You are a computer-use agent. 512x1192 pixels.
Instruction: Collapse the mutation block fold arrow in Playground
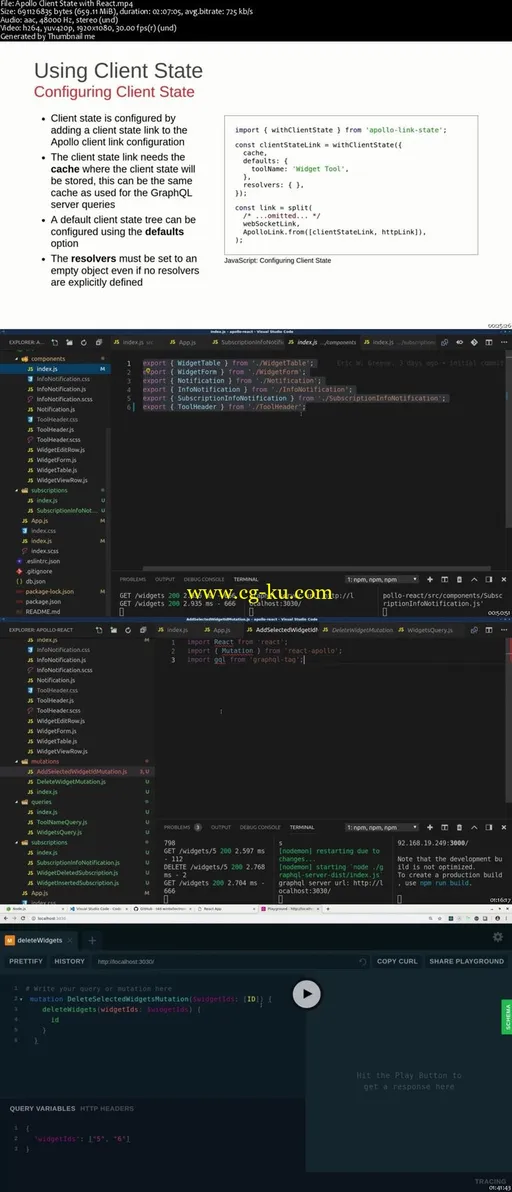(20, 998)
